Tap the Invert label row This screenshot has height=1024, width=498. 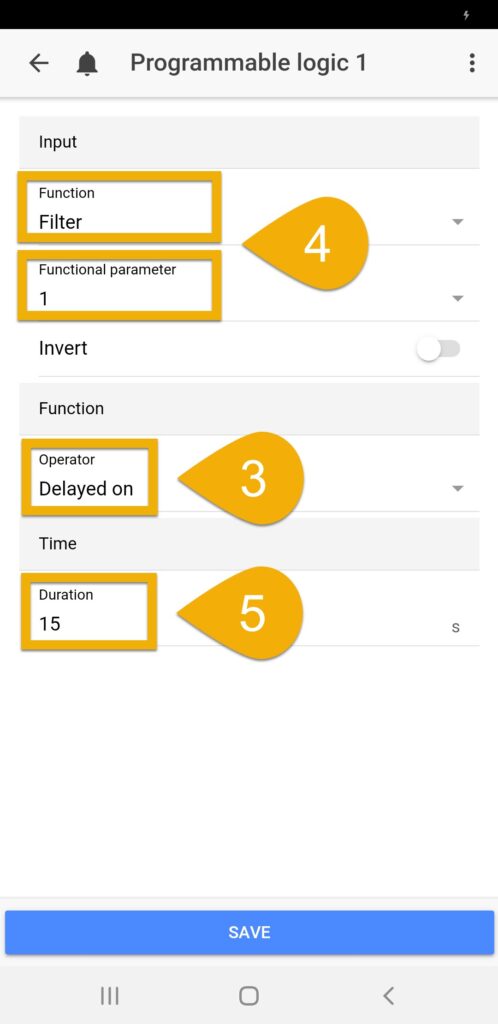point(249,349)
